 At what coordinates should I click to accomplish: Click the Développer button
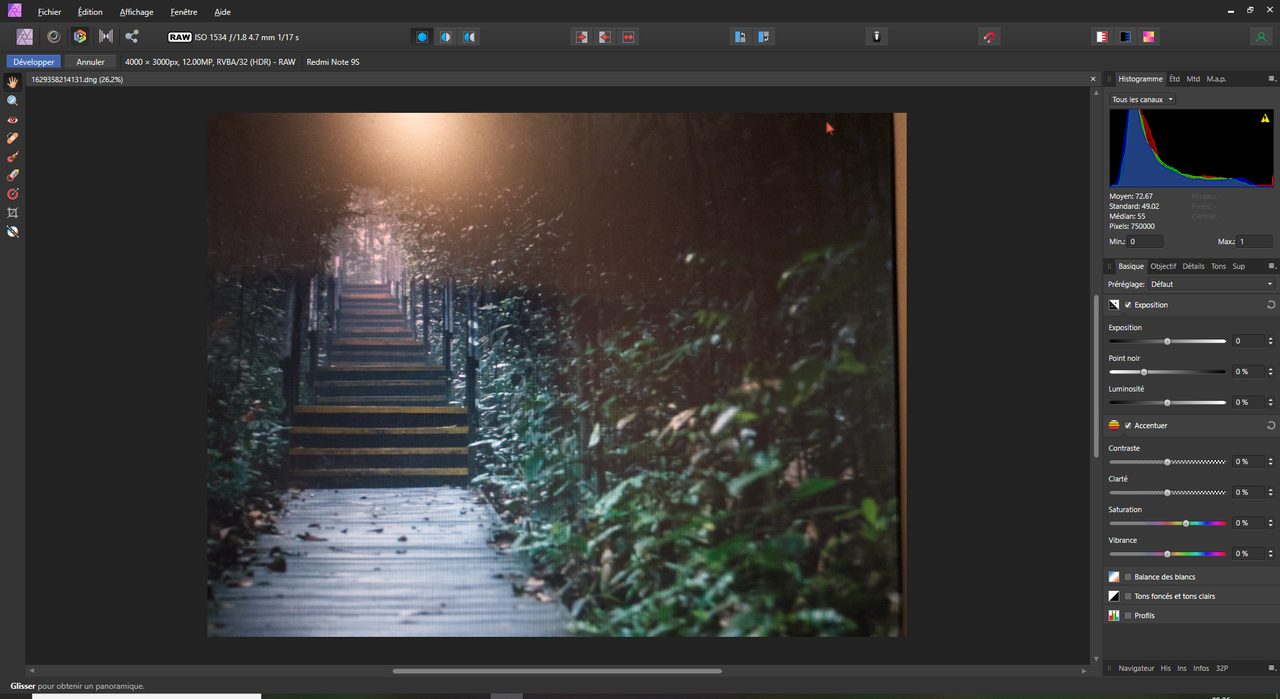34,62
